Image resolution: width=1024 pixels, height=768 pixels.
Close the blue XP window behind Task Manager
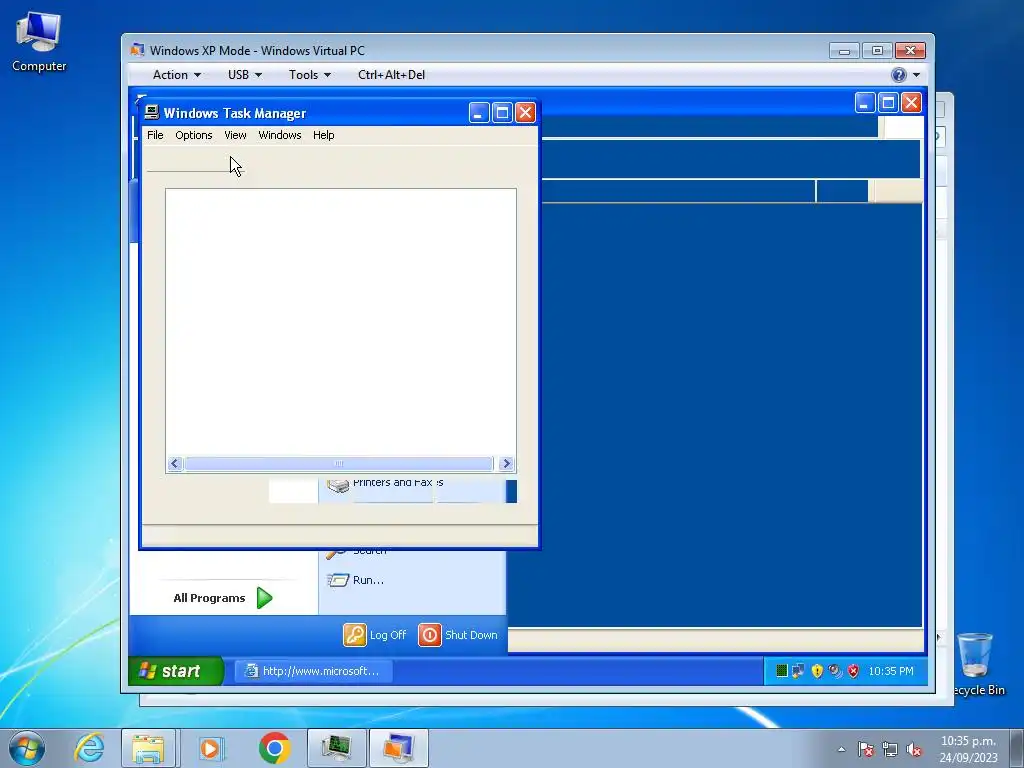911,103
